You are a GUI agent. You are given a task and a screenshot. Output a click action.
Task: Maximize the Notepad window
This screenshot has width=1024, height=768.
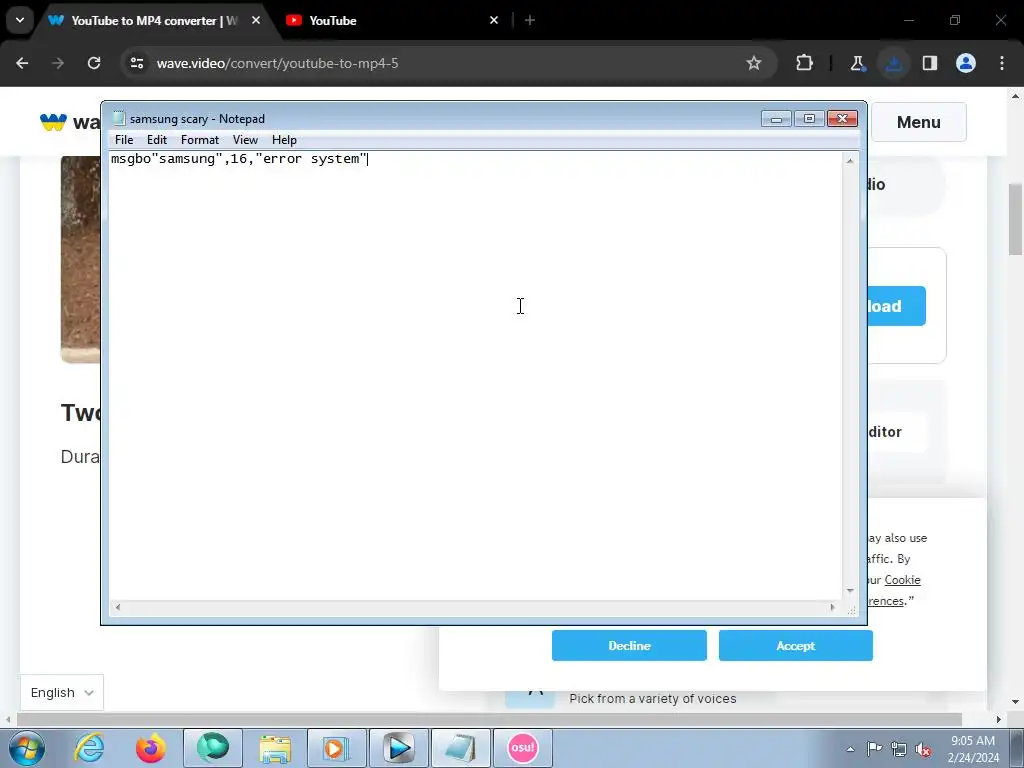pyautogui.click(x=809, y=118)
